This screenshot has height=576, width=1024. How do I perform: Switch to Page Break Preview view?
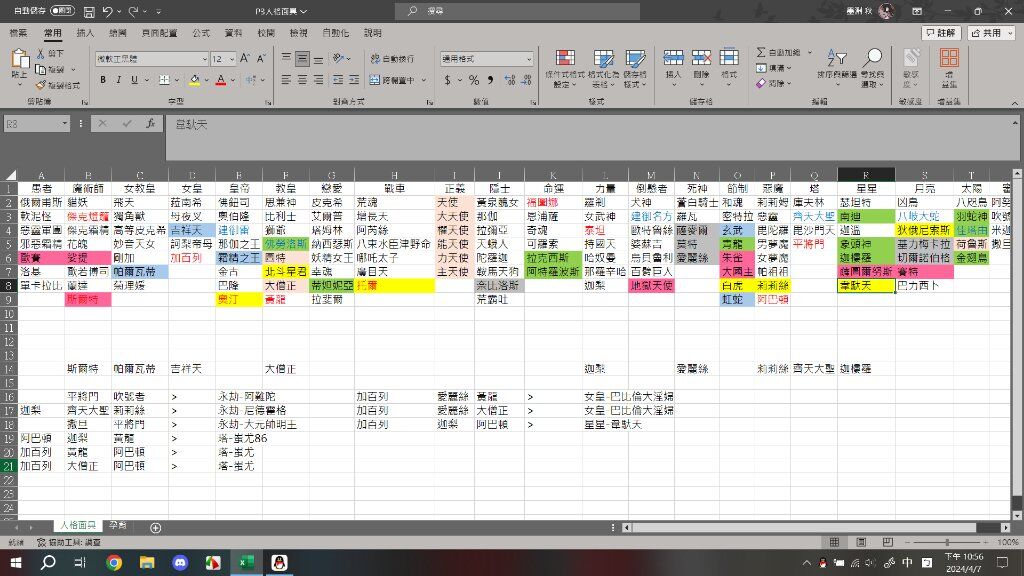[888, 542]
